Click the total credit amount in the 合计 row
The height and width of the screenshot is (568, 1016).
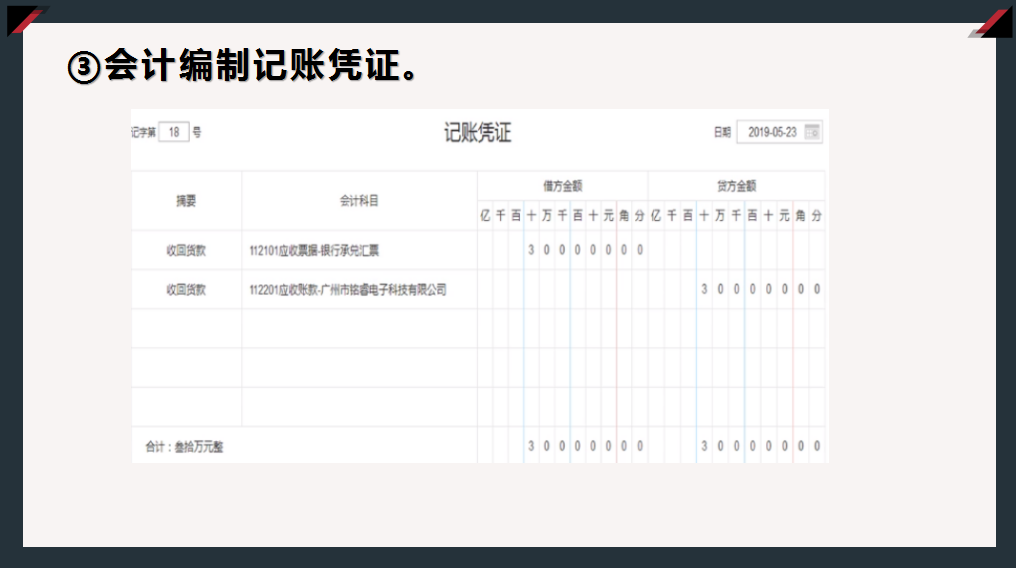point(760,446)
